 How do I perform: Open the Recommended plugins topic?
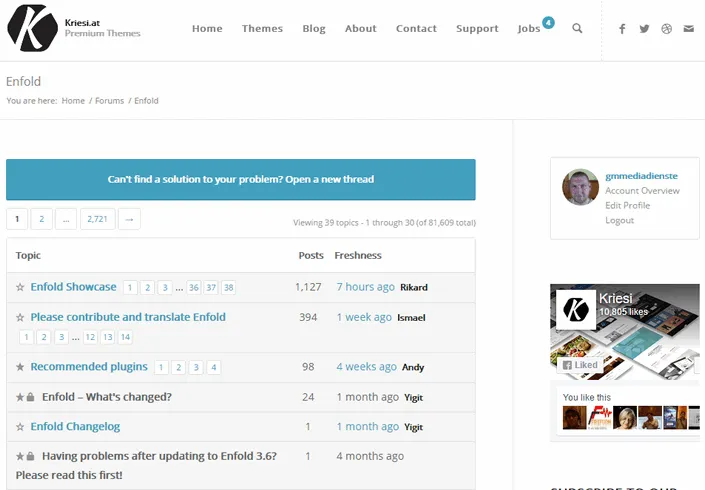coord(89,366)
